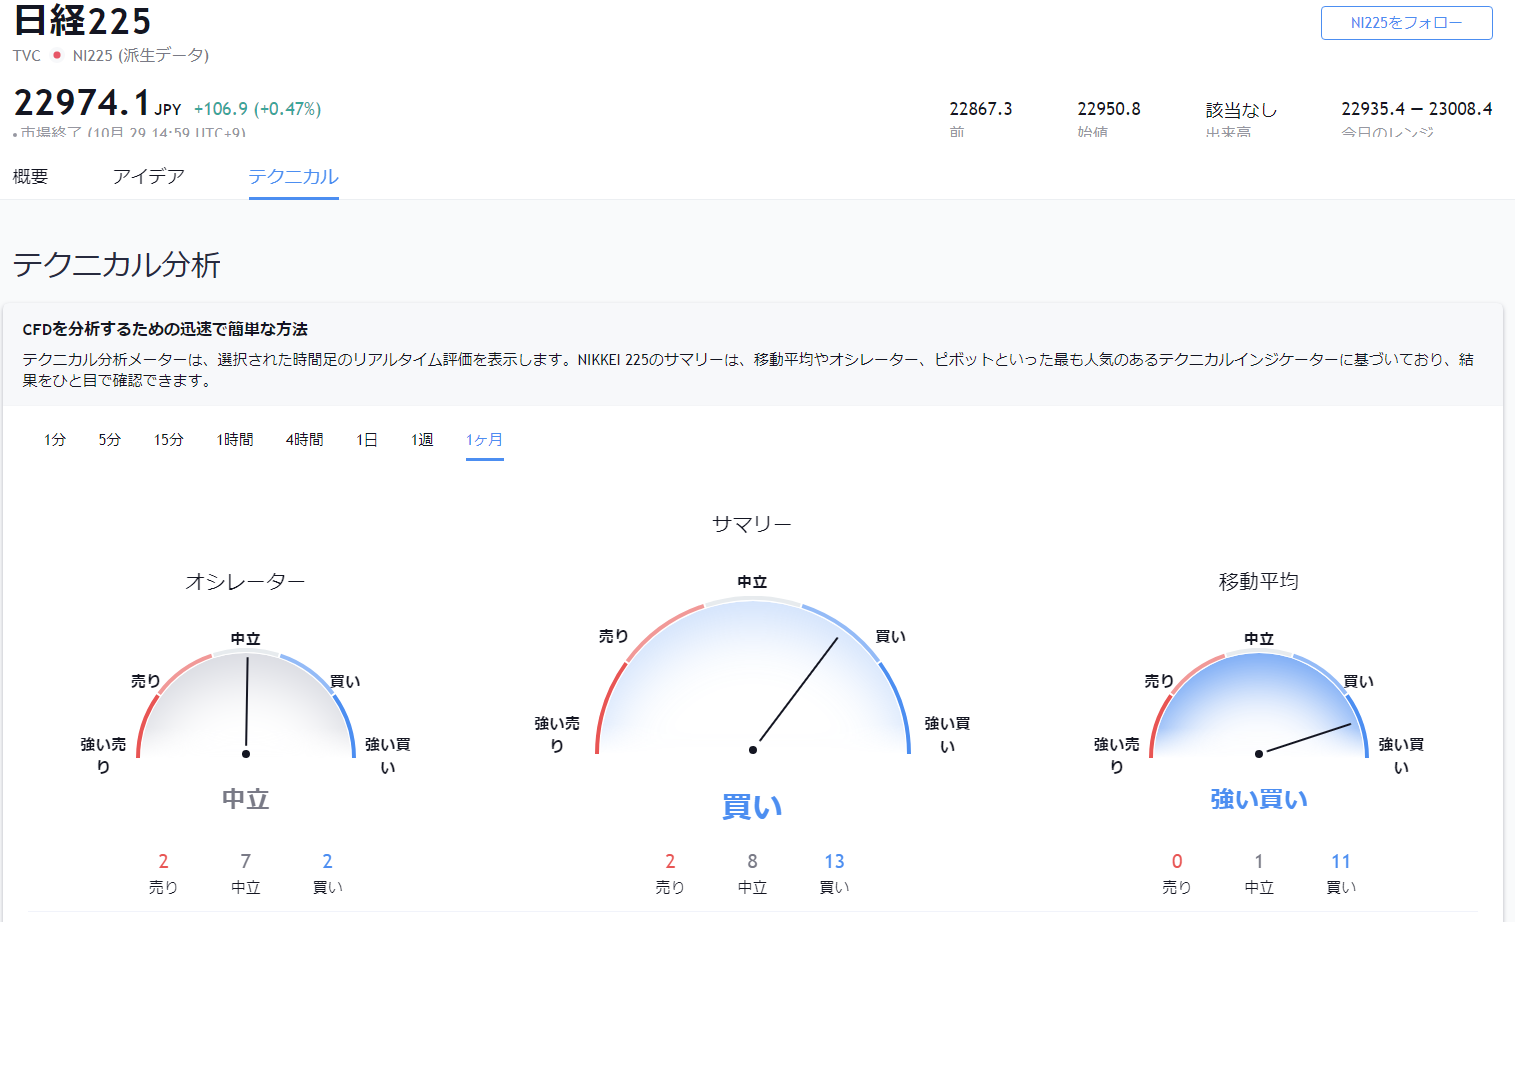The image size is (1515, 1080).
Task: Click the summary 買い result label
Action: pyautogui.click(x=752, y=807)
